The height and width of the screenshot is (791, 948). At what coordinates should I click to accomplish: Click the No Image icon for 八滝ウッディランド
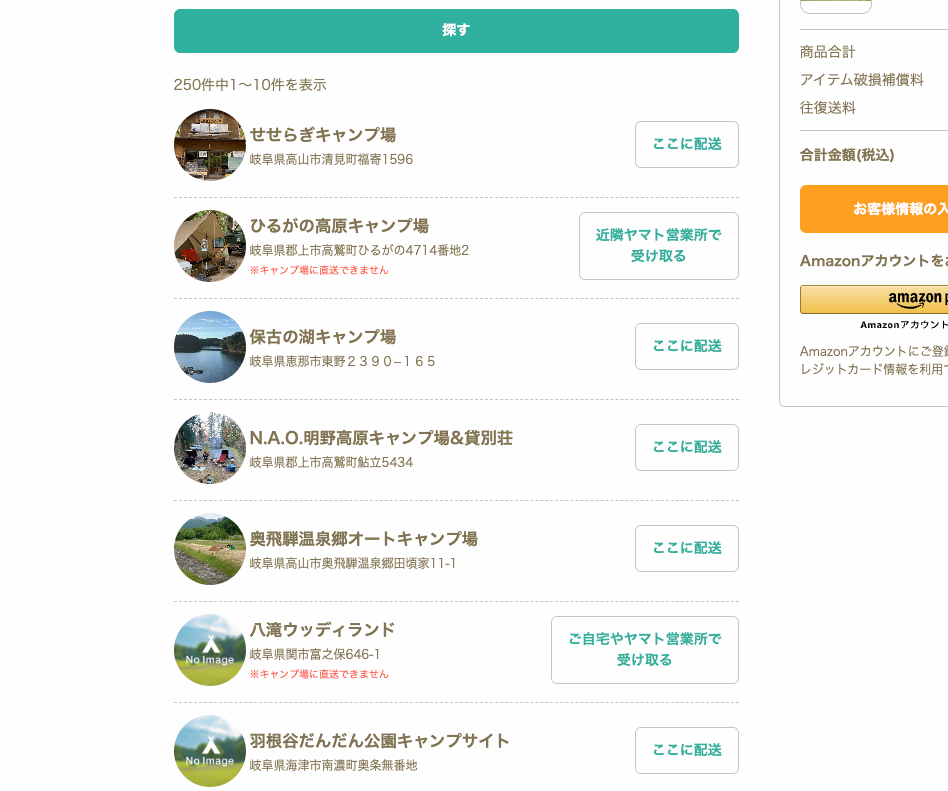point(210,650)
